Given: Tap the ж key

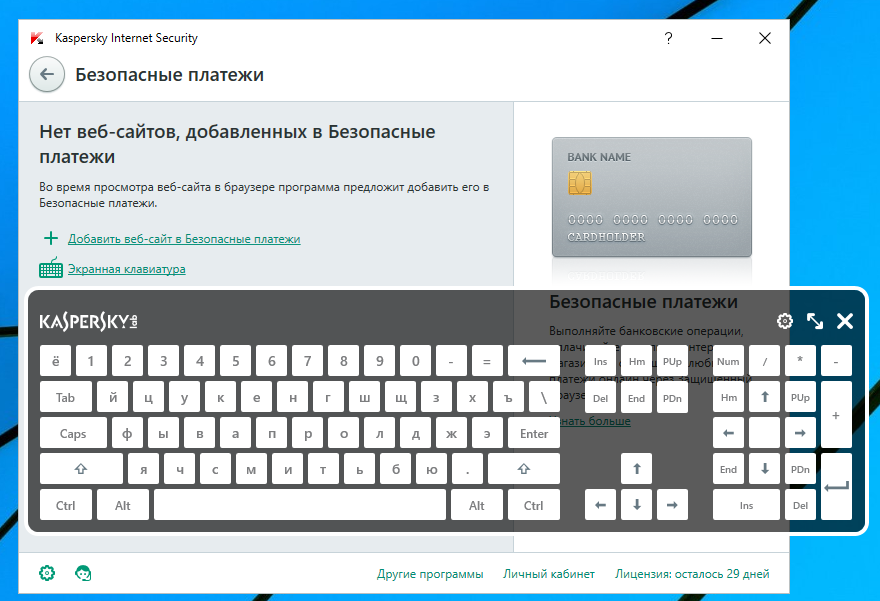Looking at the screenshot, I should 451,433.
